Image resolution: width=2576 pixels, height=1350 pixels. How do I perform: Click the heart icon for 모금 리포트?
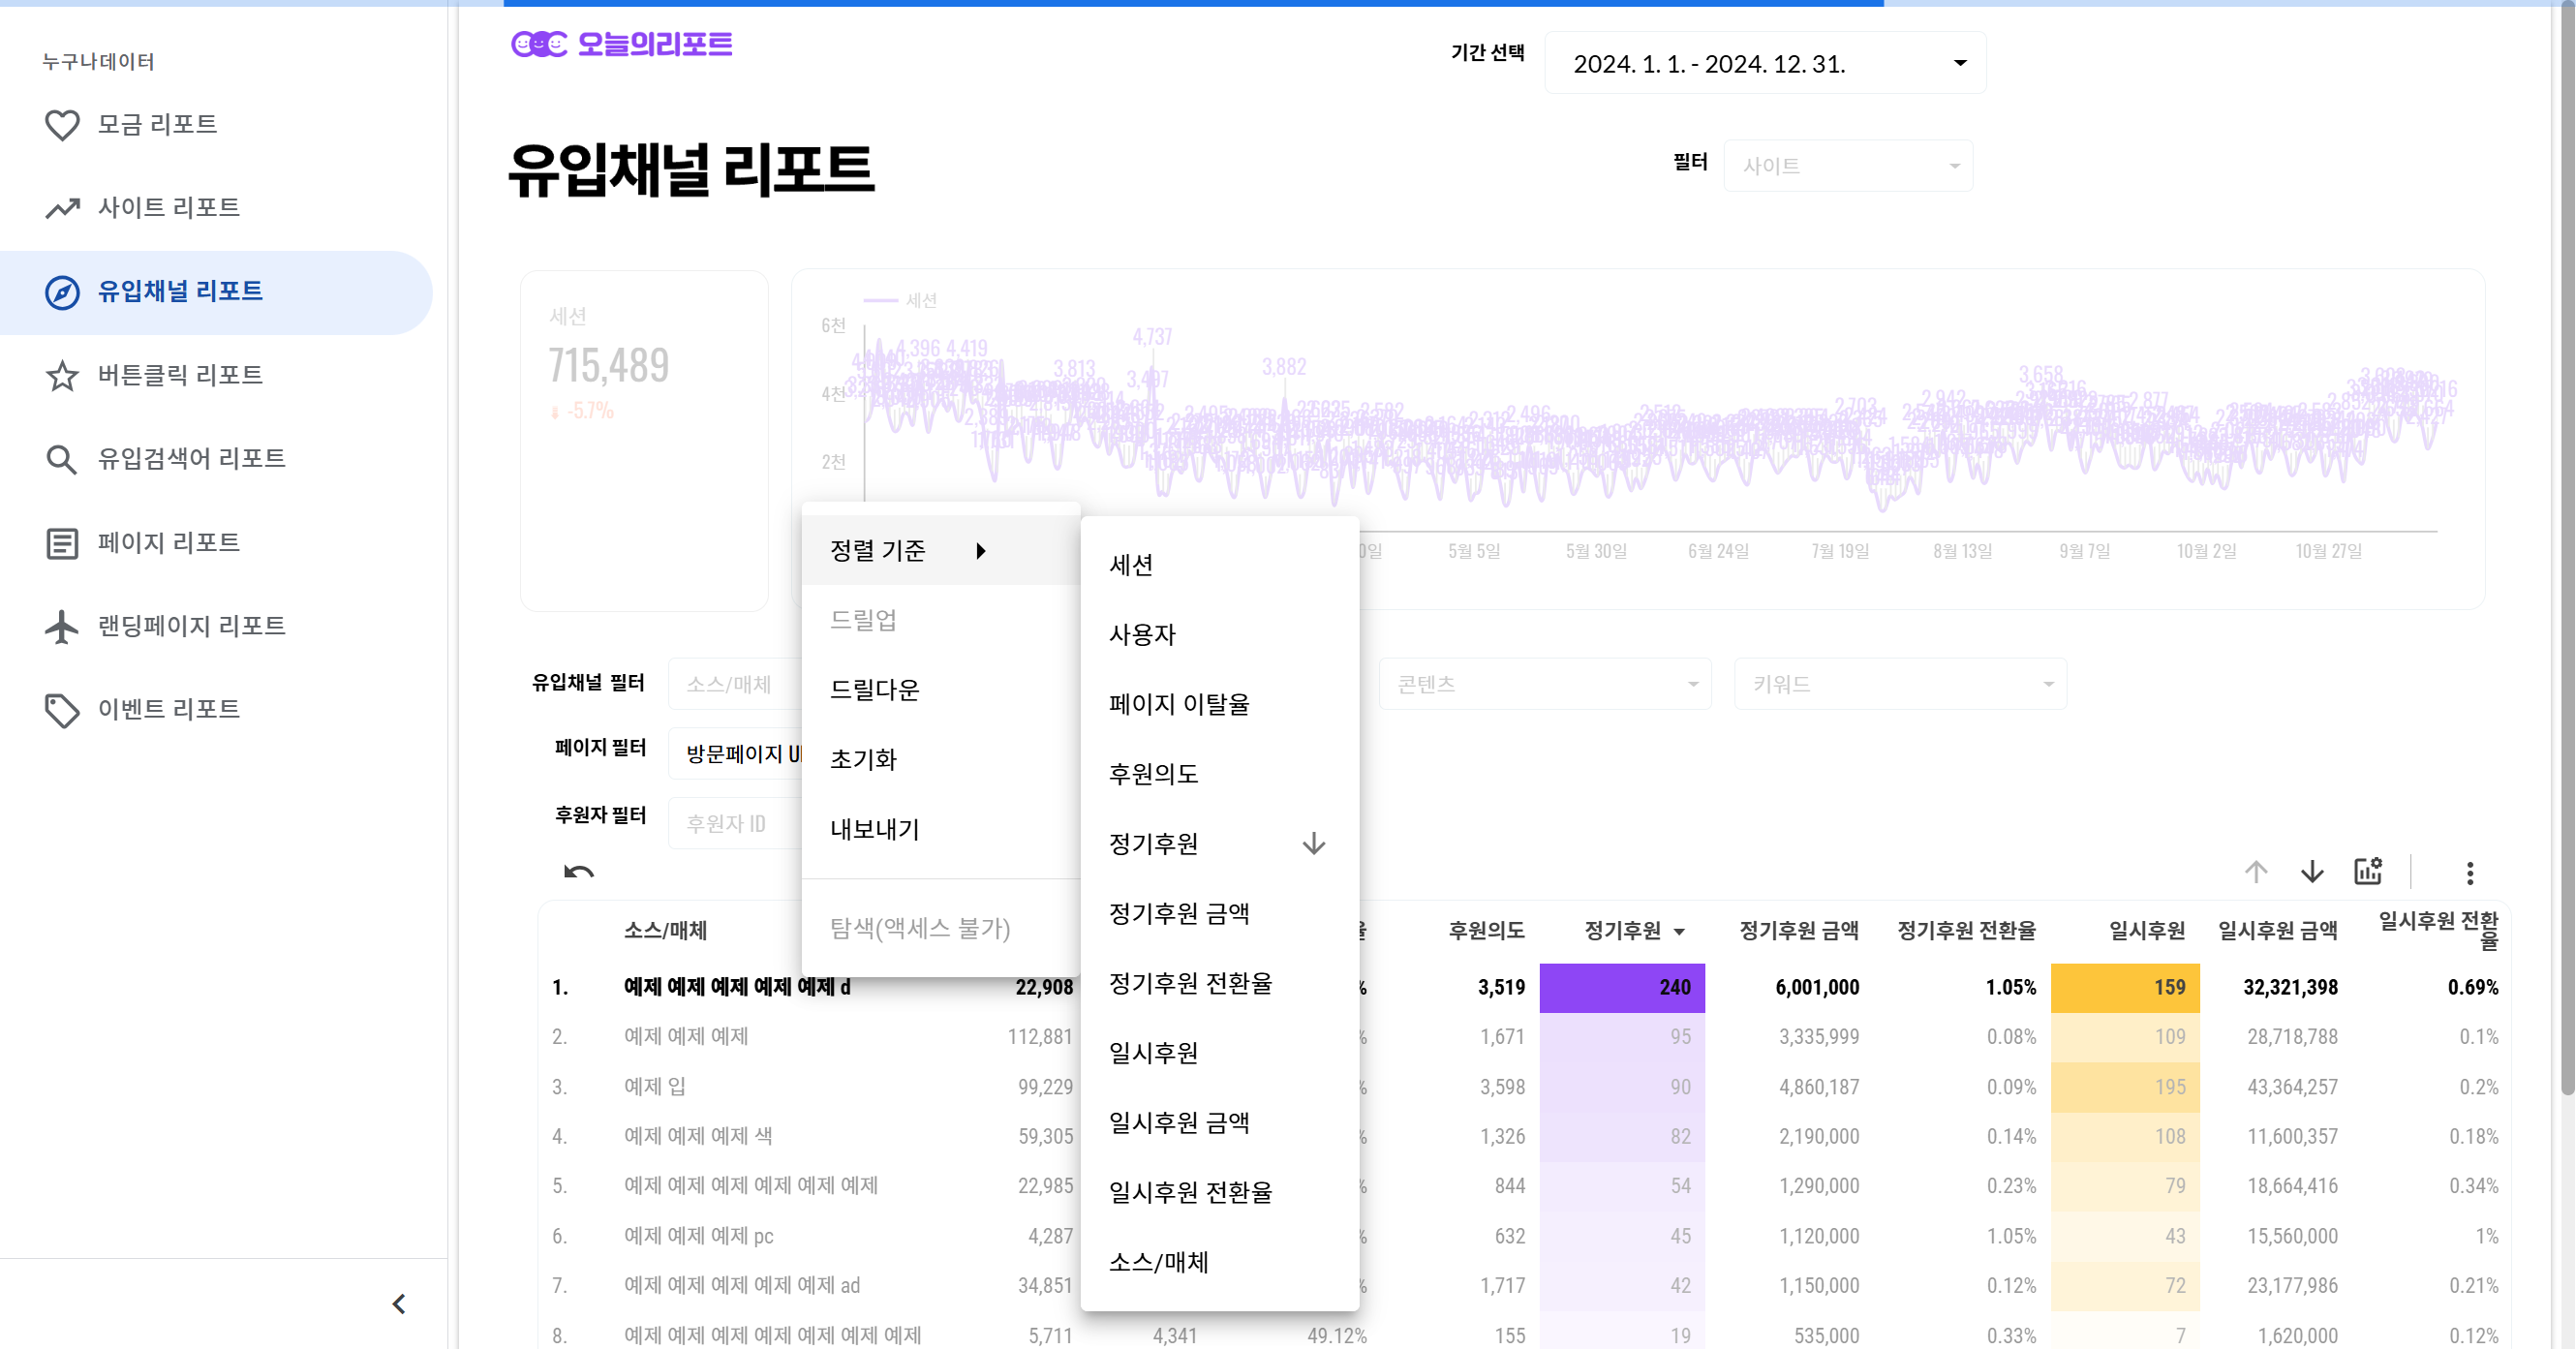[x=62, y=125]
